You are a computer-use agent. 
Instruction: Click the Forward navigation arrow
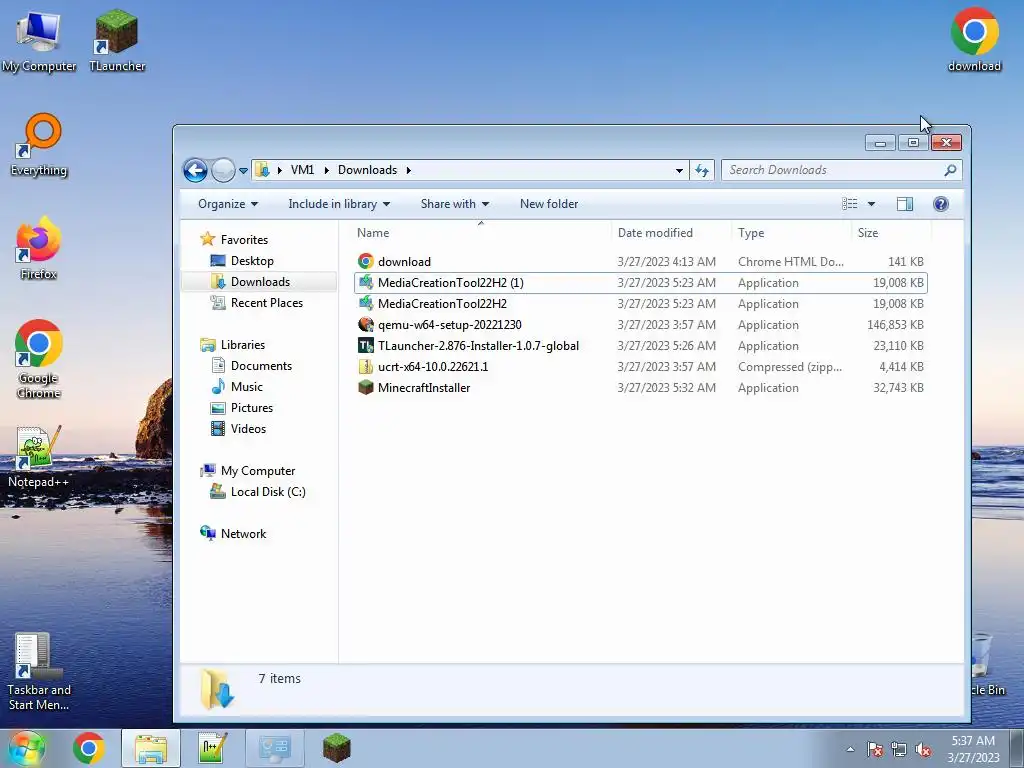point(223,170)
